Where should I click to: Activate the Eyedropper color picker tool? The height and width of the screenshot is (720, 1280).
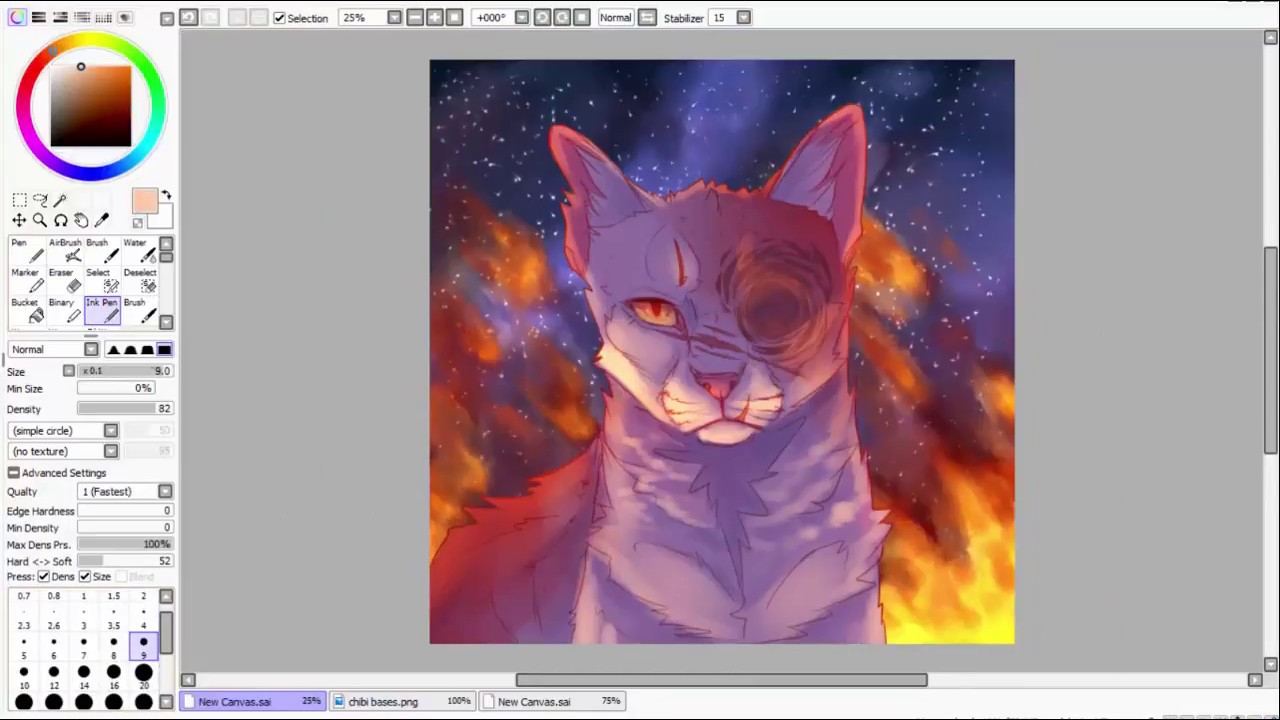coord(101,221)
